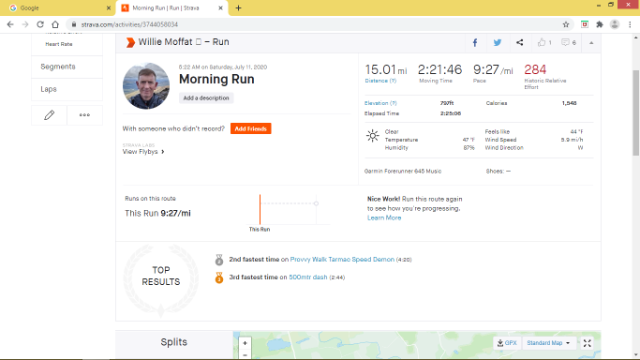Click the page vertical scrollbar

[x=636, y=113]
